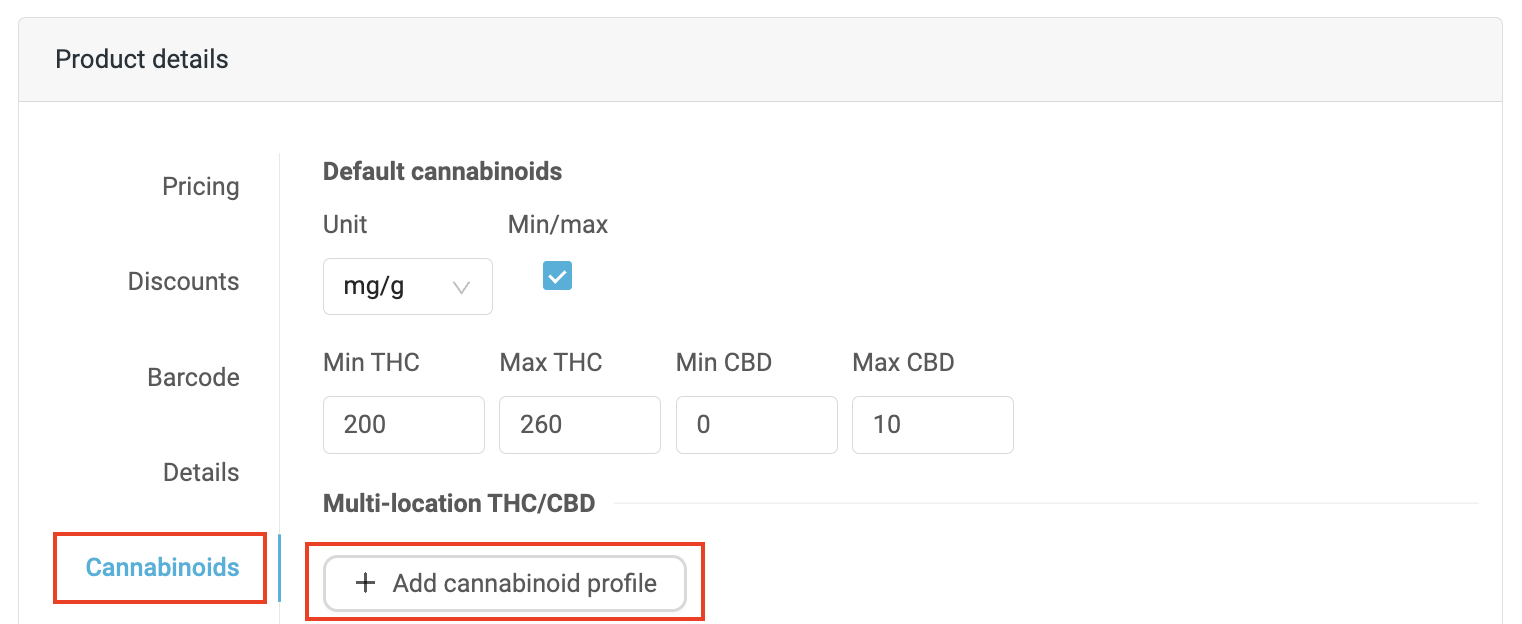Toggle the Min/max checkbox
This screenshot has width=1522, height=624.
pos(557,275)
